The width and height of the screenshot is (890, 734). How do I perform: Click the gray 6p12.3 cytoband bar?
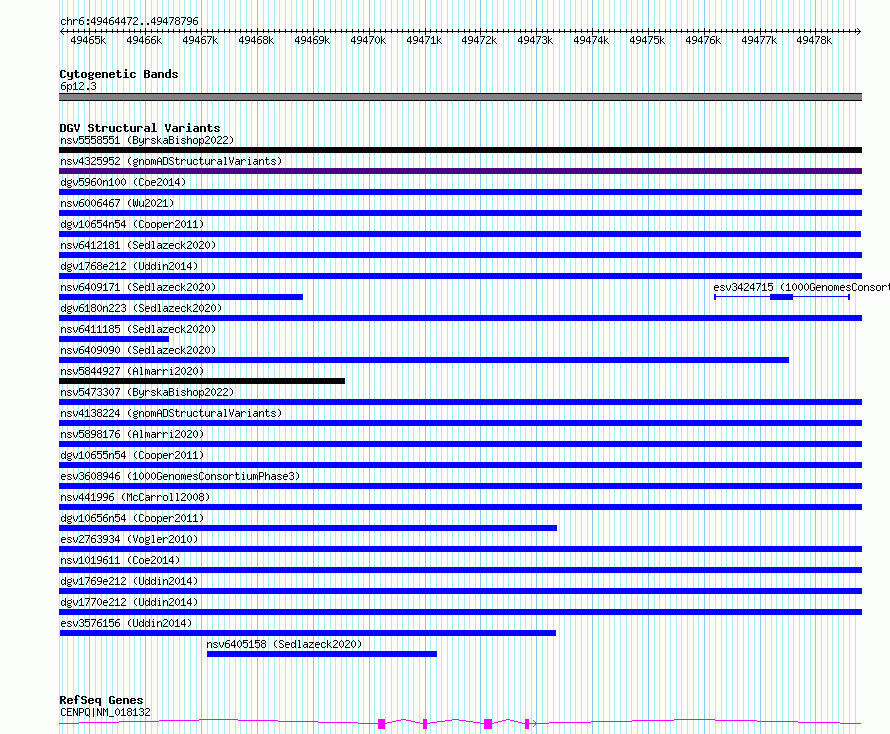460,97
